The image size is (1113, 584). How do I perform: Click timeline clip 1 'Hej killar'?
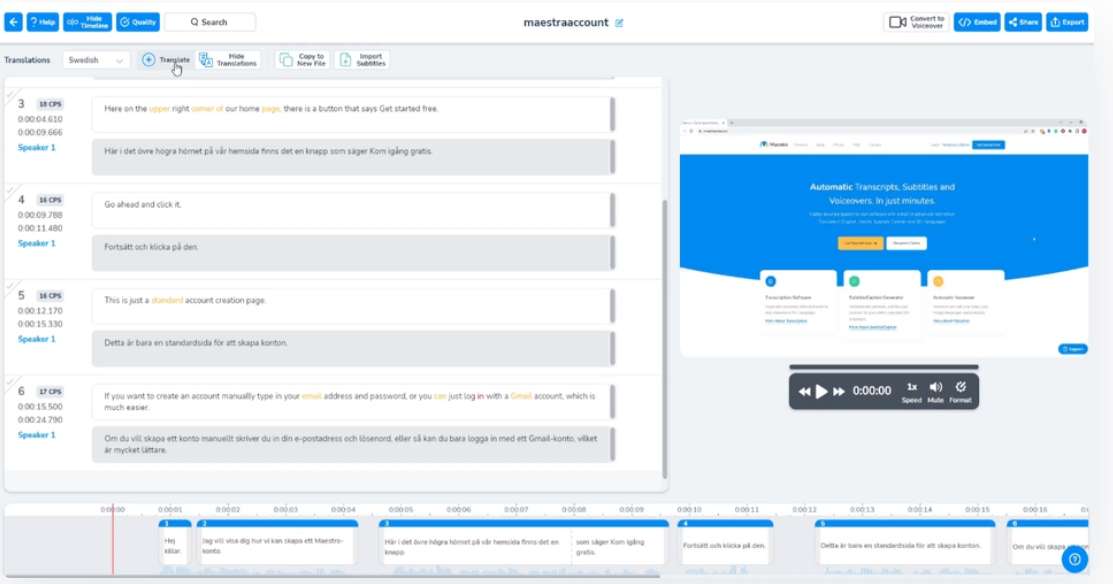point(175,542)
